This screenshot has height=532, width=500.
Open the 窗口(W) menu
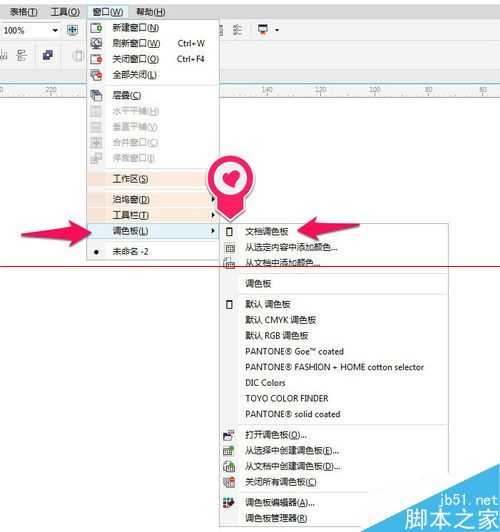[108, 12]
